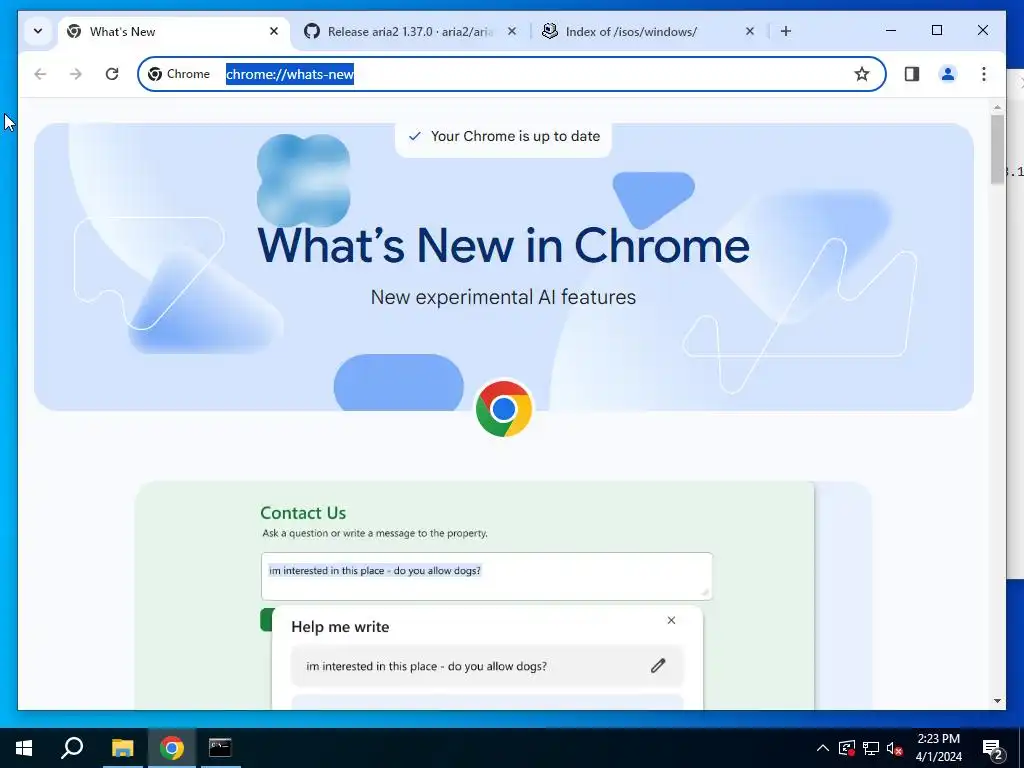The image size is (1024, 768).
Task: Reload the current page
Action: pyautogui.click(x=112, y=74)
